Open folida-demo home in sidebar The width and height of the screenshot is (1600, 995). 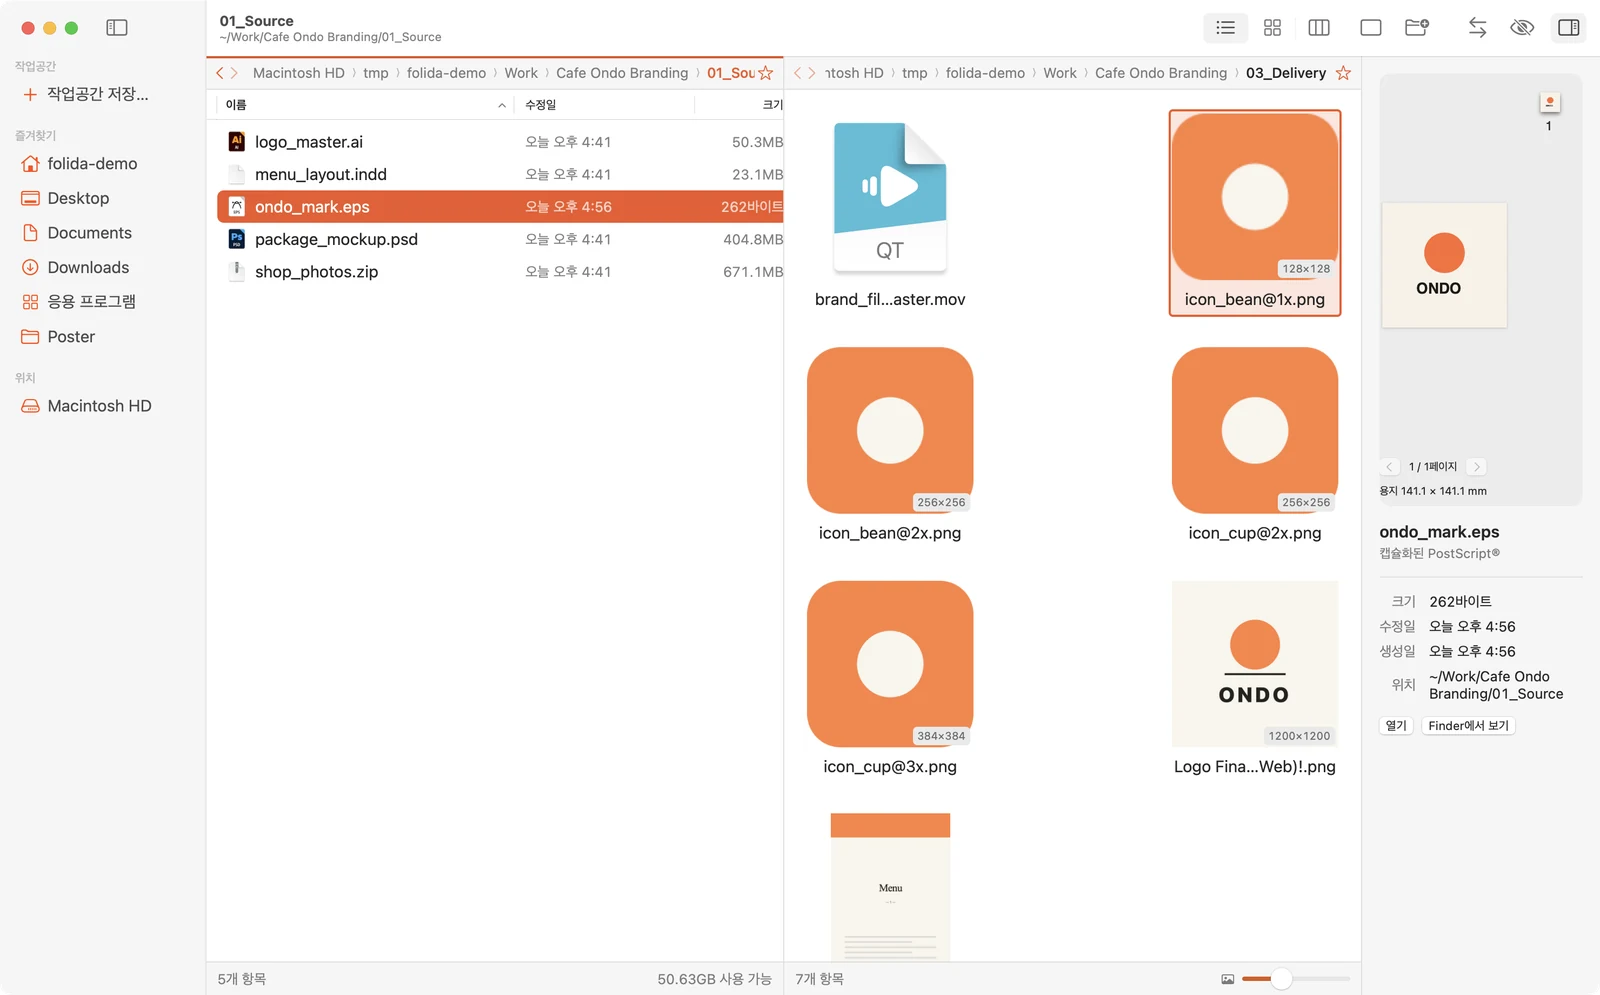pyautogui.click(x=92, y=164)
